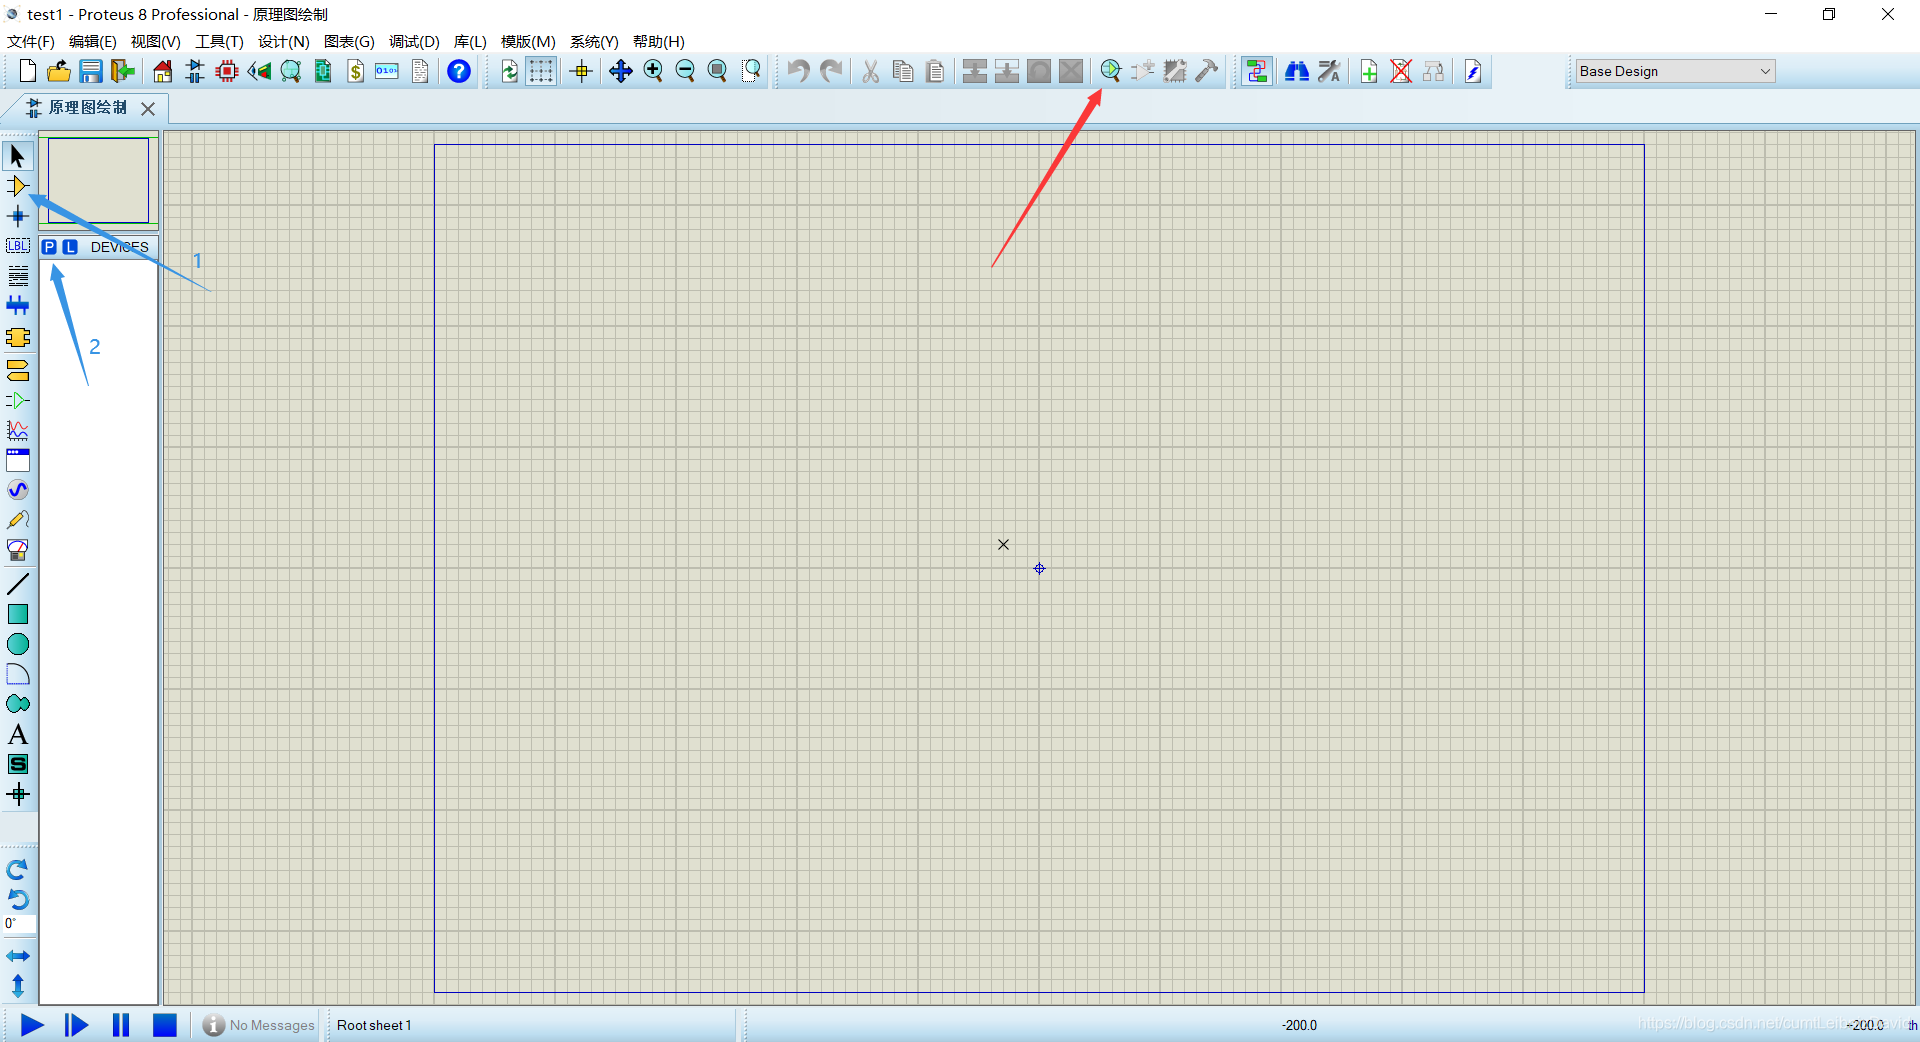Open the 视图(V) menu
Screen dimensions: 1920x1042
(155, 41)
